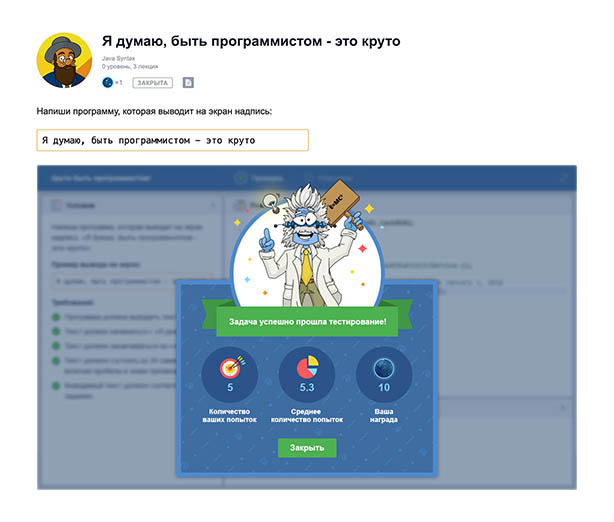
Task: Click the green success testing banner
Action: [x=307, y=322]
